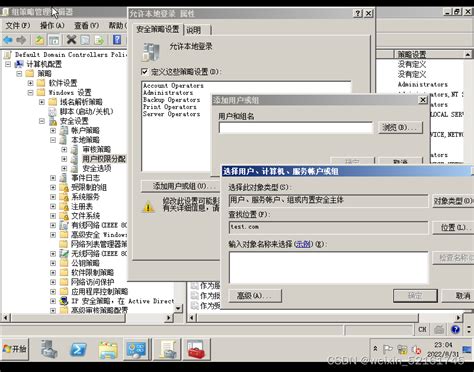Select 受限制的组 tree item
The height and width of the screenshot is (372, 474).
89,187
